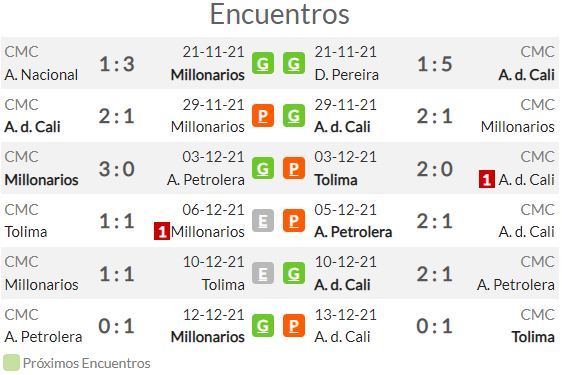Click D. Pereira team name
The width and height of the screenshot is (562, 375).
(346, 75)
